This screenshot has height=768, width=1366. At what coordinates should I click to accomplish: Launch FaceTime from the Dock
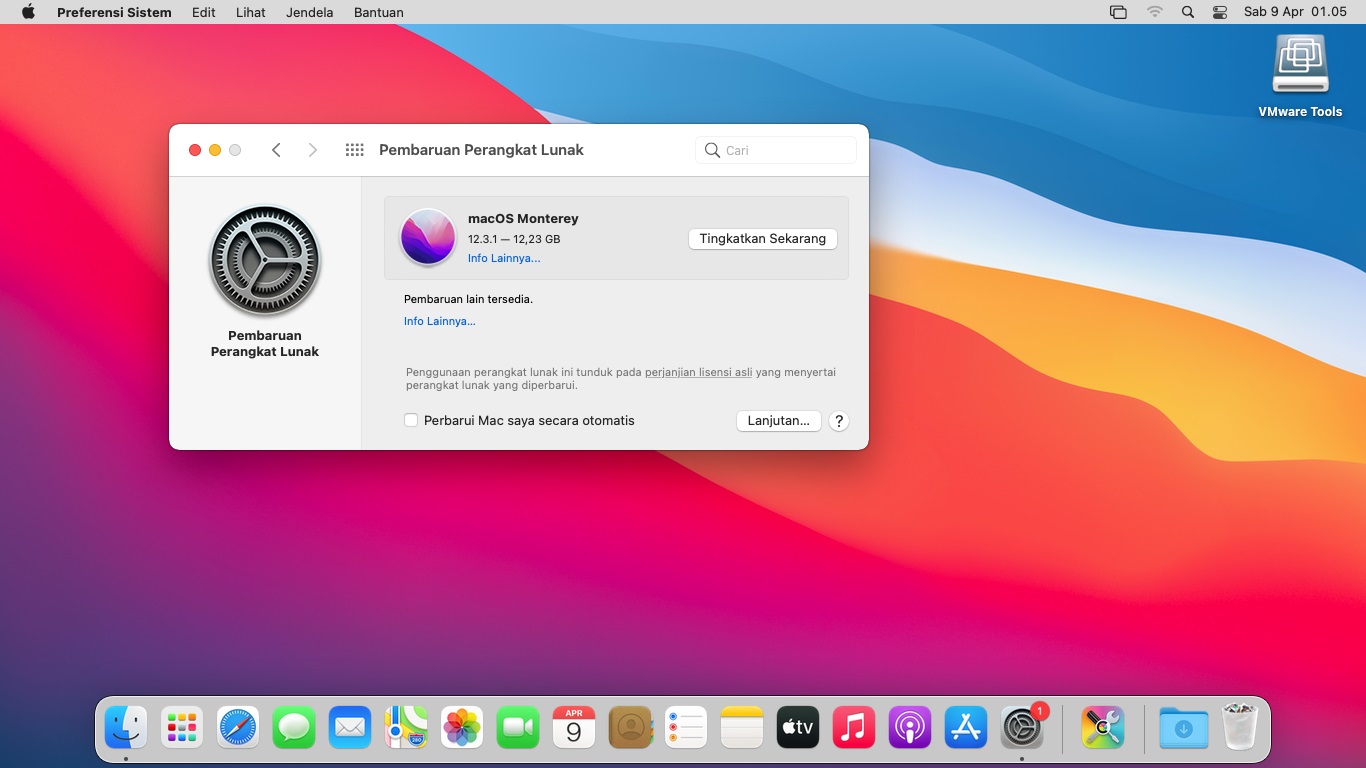coord(518,727)
